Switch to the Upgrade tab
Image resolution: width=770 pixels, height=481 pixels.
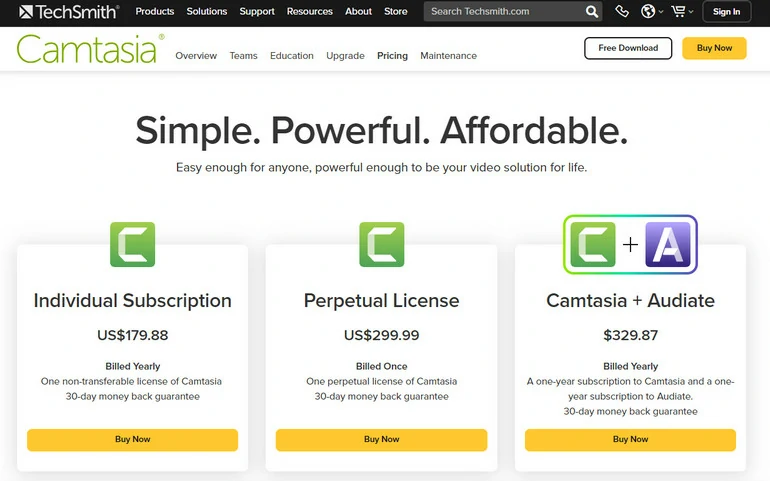[x=345, y=56]
